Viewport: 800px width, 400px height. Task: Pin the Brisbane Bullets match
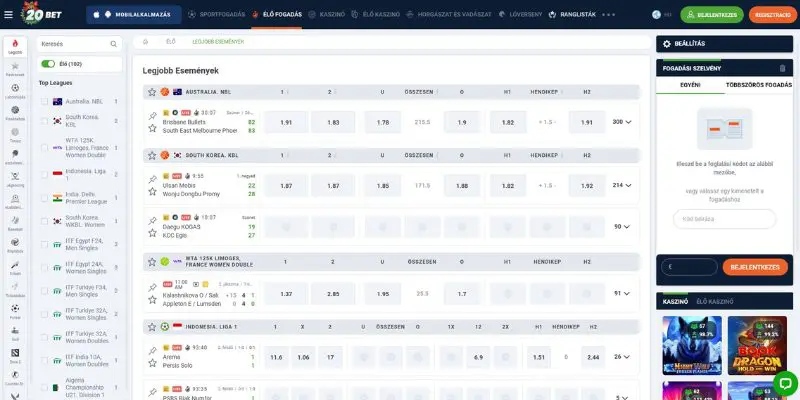[x=152, y=116]
